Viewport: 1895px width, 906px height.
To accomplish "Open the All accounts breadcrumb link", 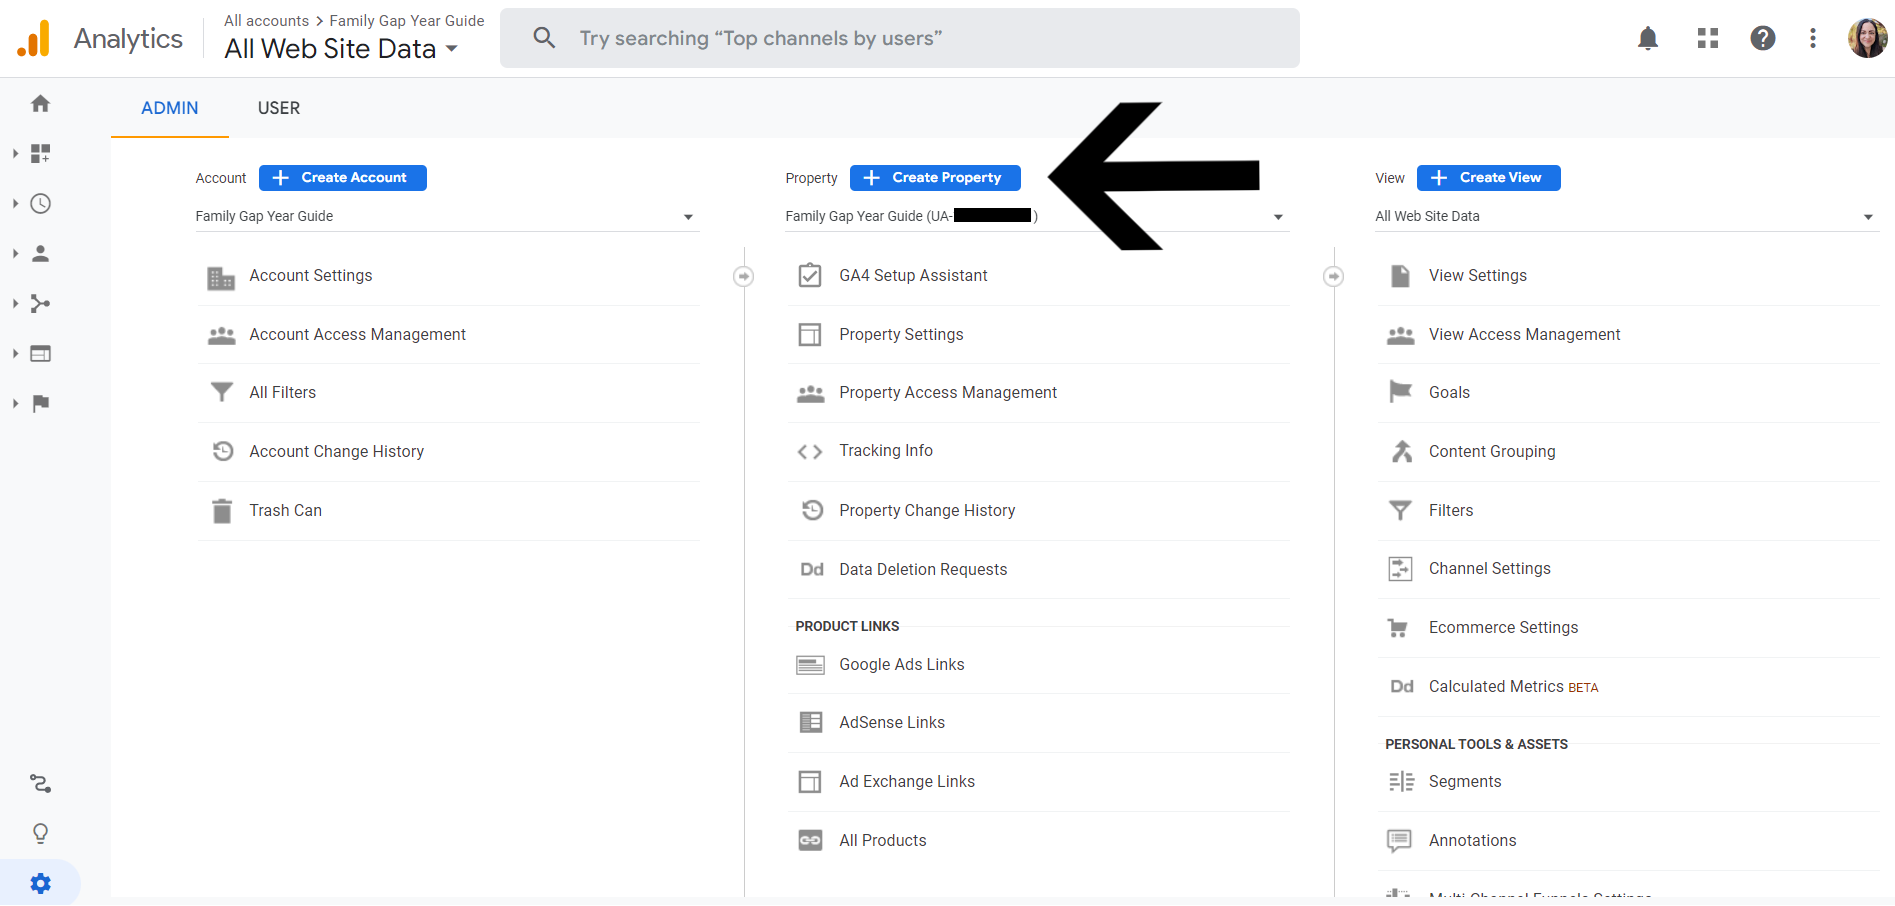I will pyautogui.click(x=266, y=20).
